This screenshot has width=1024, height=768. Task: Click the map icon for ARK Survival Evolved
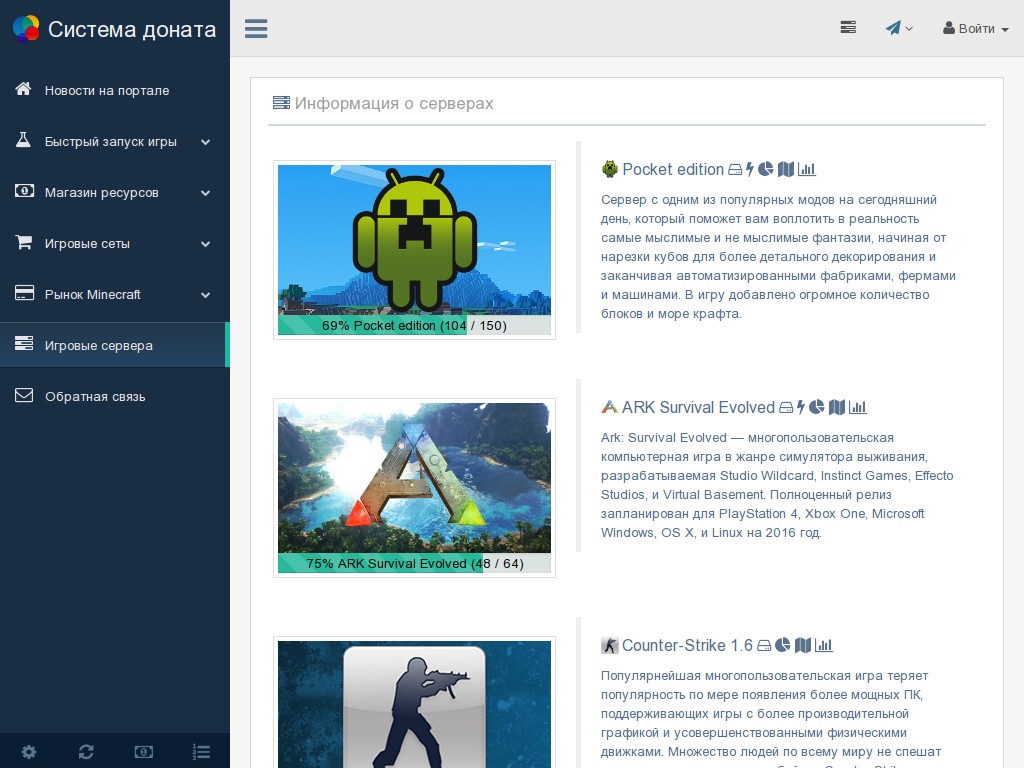(x=837, y=407)
